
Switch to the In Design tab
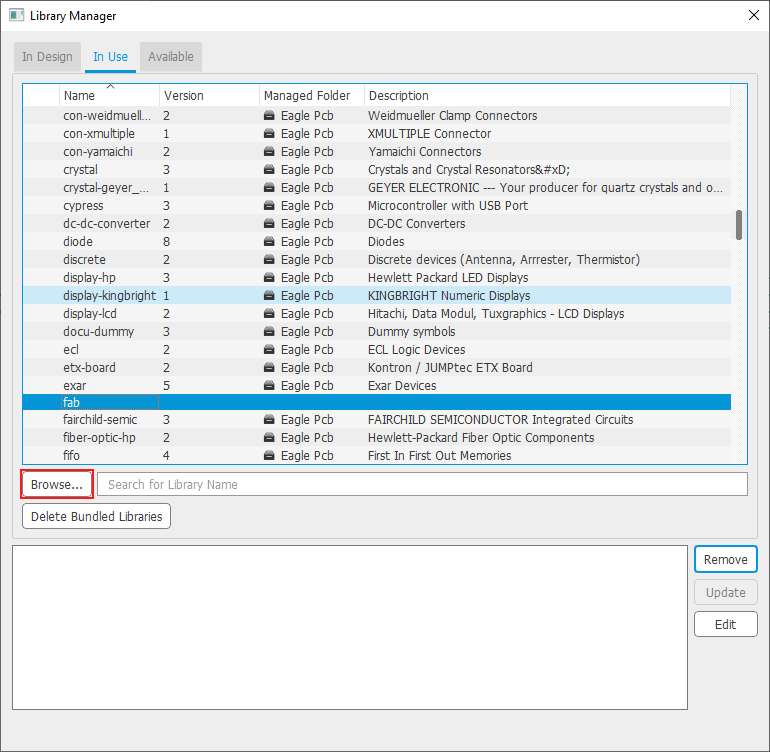(x=47, y=57)
